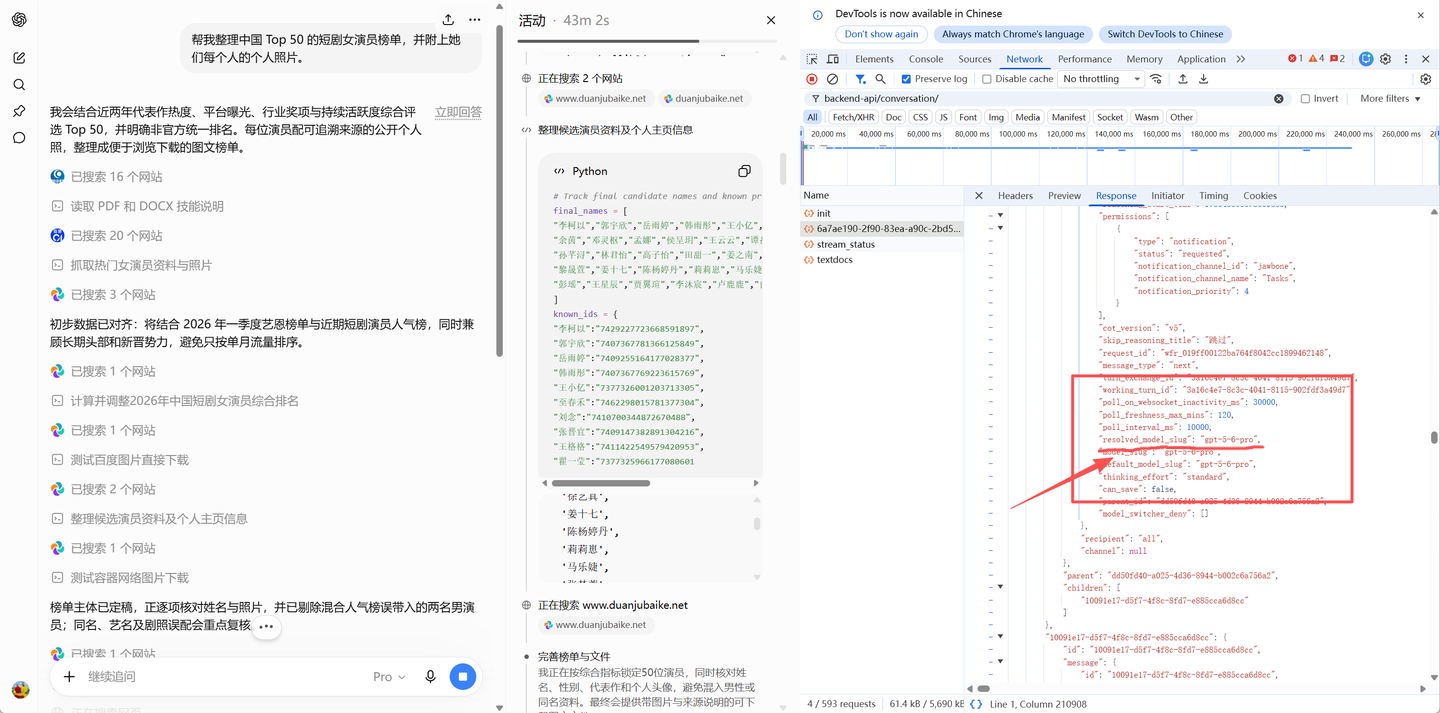Filter requests by Doc type
This screenshot has width=1440, height=713.
coord(893,117)
